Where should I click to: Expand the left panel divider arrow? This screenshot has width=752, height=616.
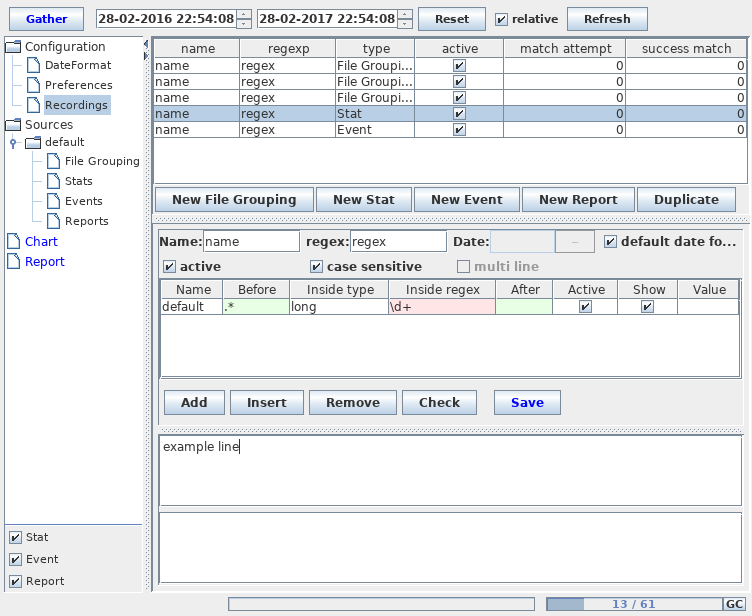click(146, 56)
